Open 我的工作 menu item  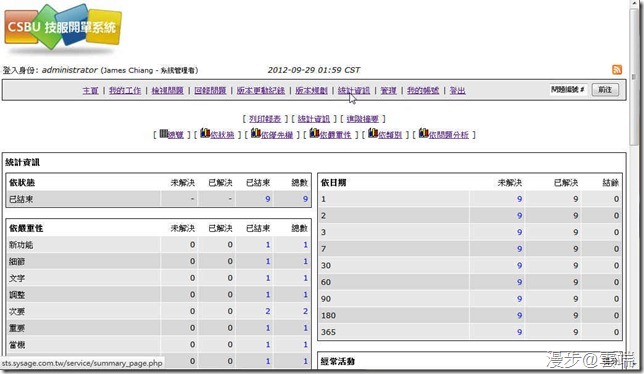tap(125, 90)
